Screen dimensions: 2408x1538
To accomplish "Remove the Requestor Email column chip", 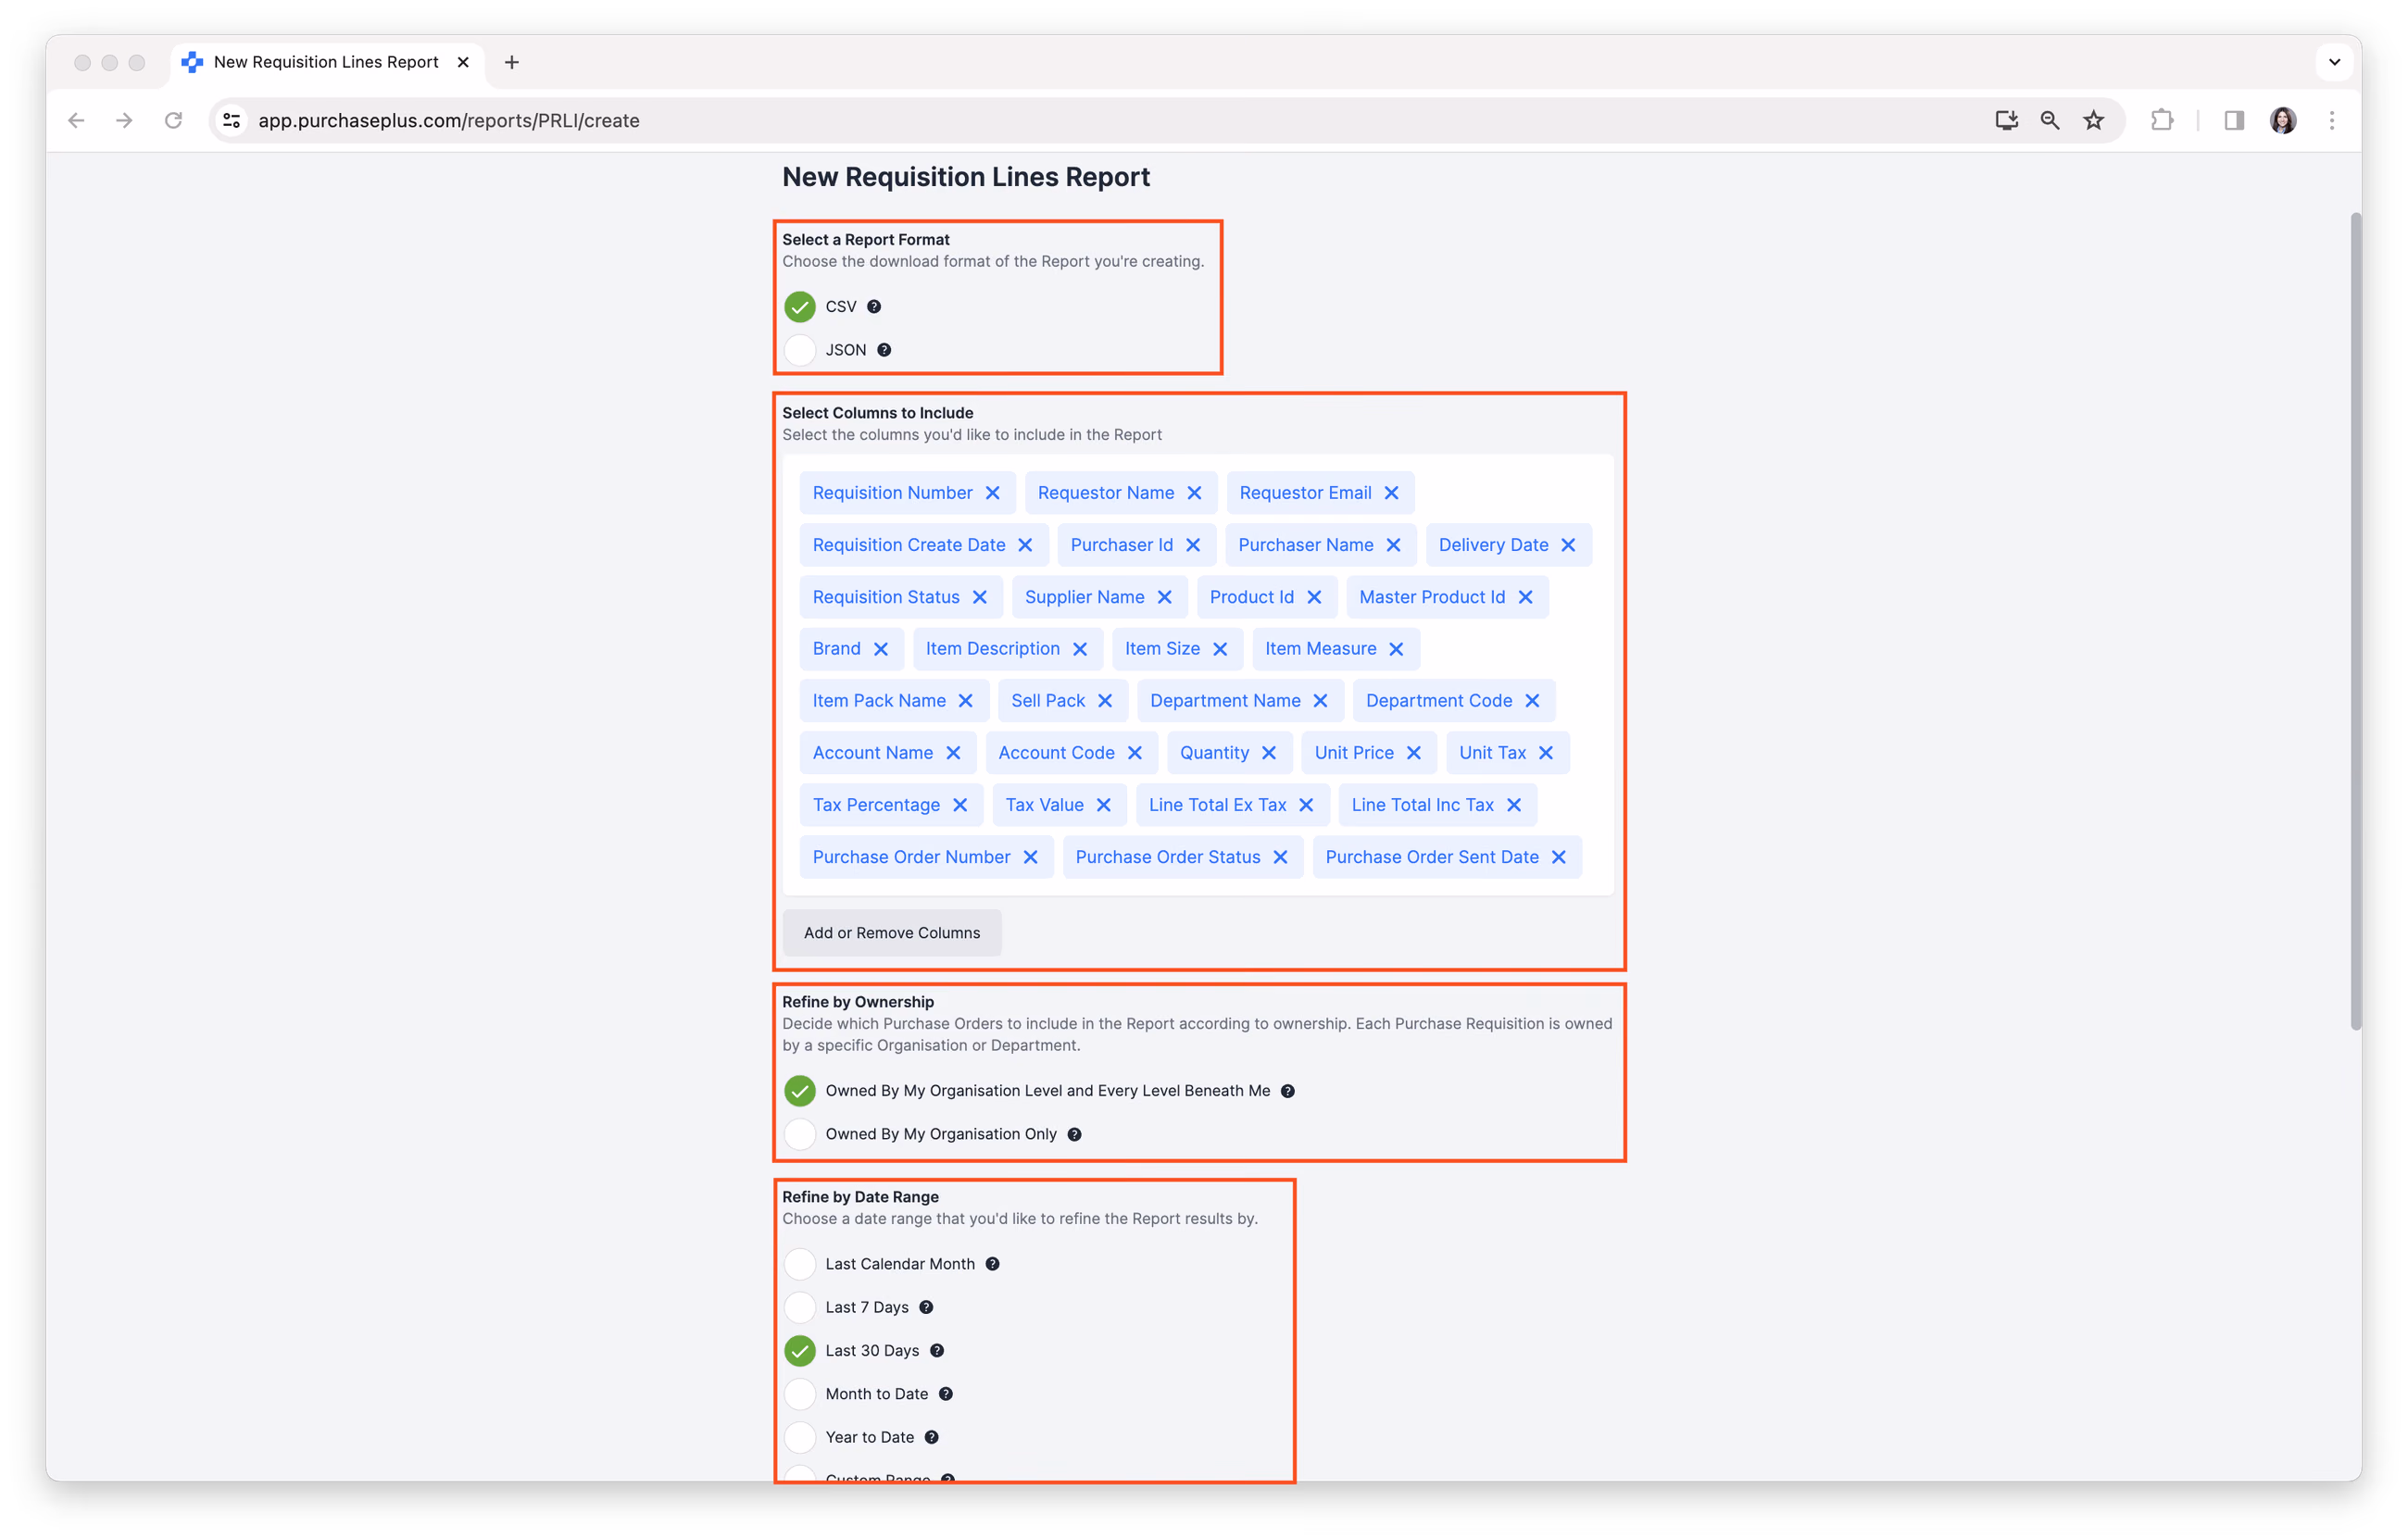I will tap(1391, 493).
